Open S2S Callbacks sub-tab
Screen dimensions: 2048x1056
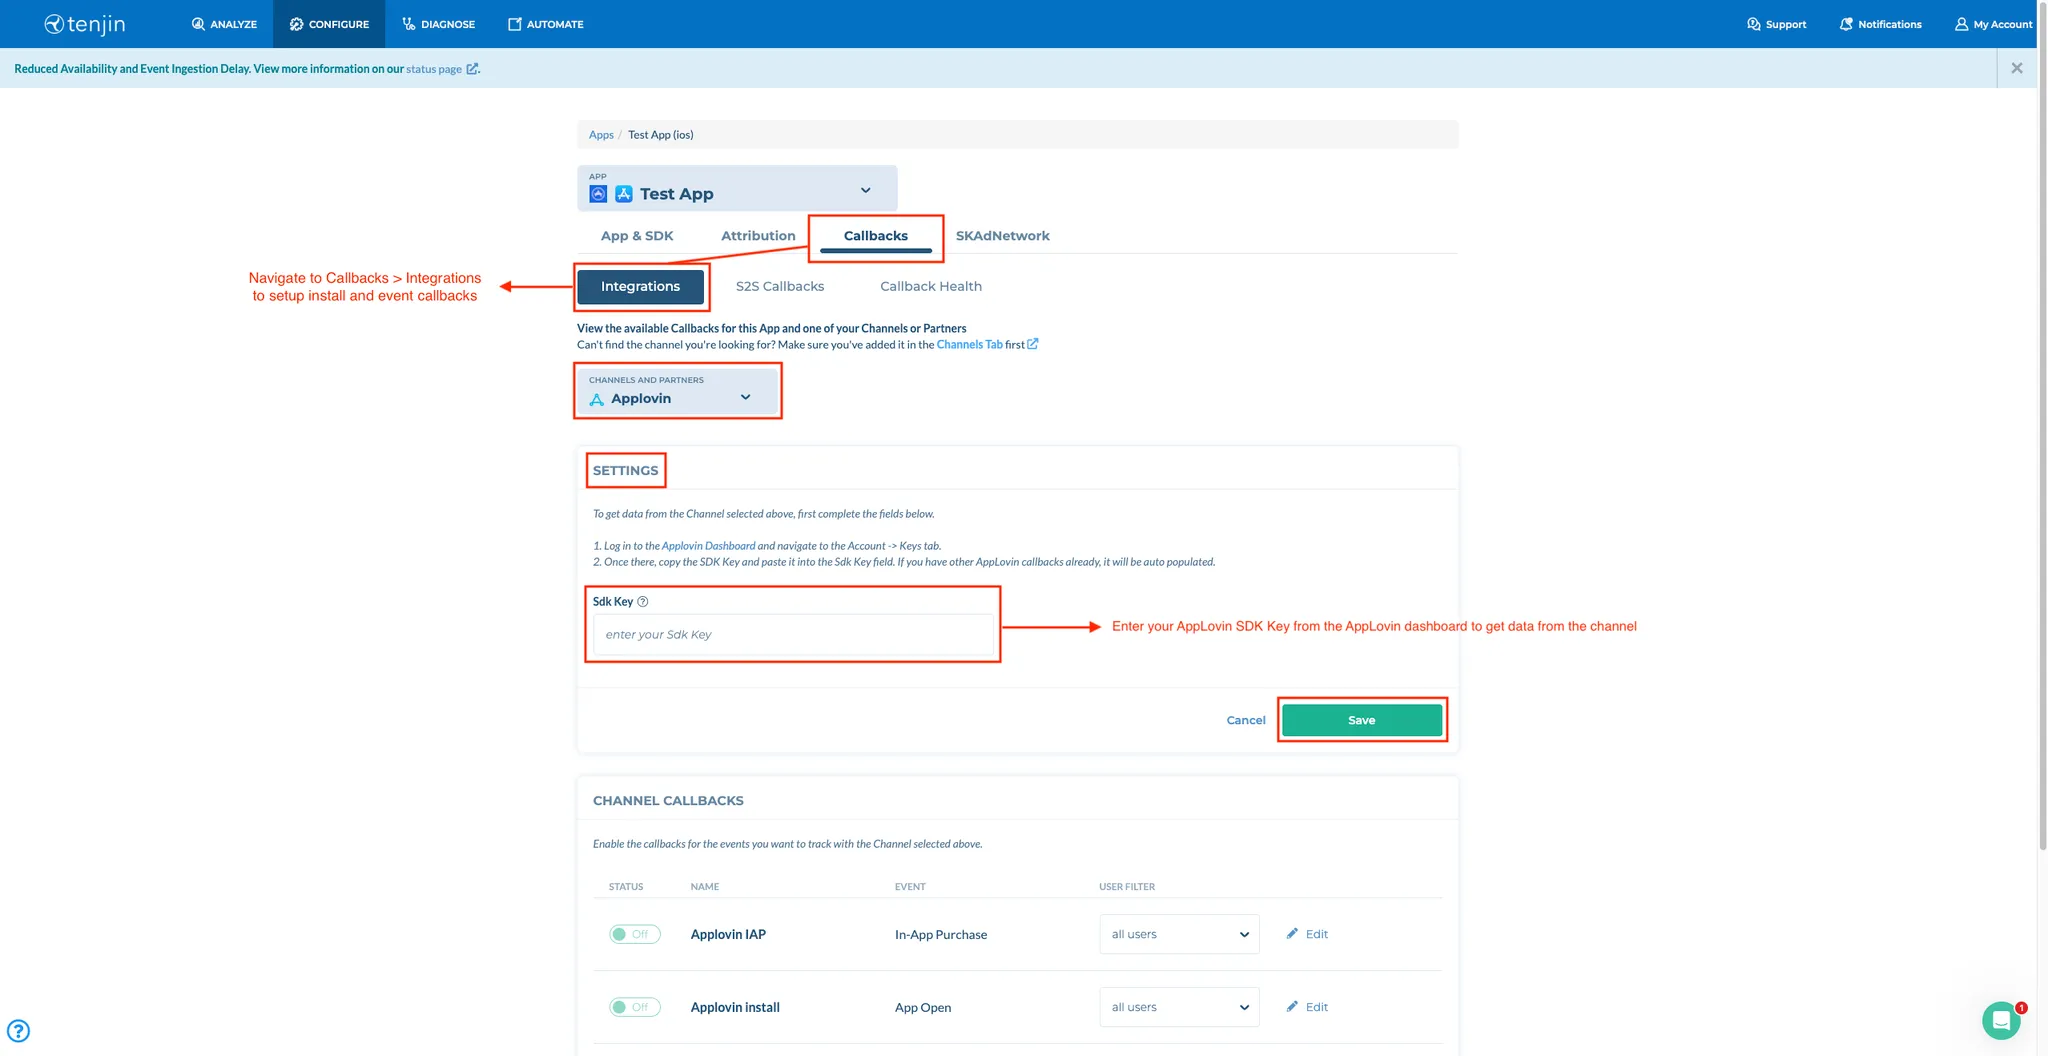coord(780,286)
